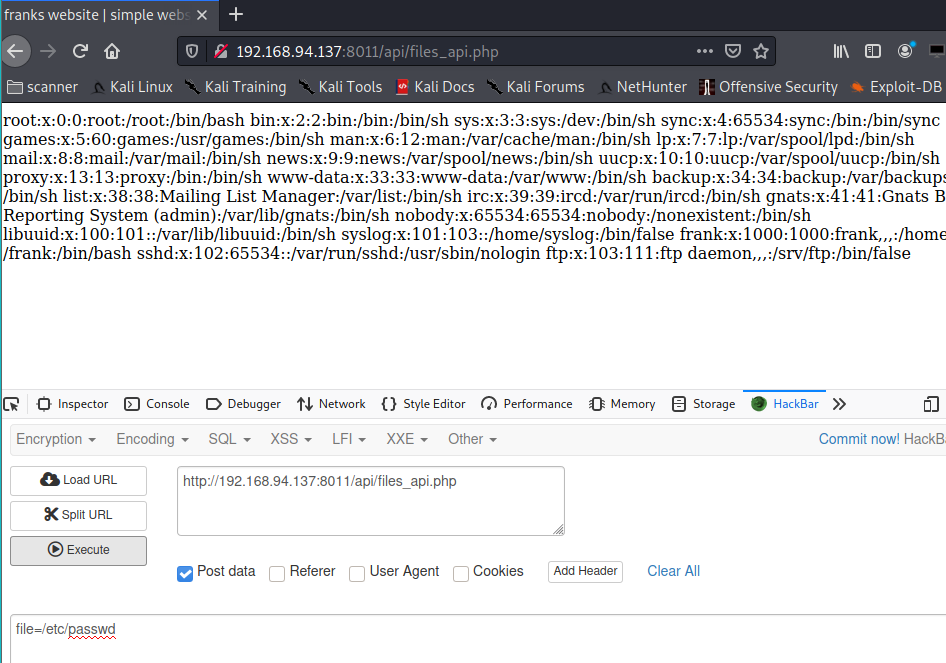946x663 pixels.
Task: Expand the XSS dropdown
Action: pos(291,439)
